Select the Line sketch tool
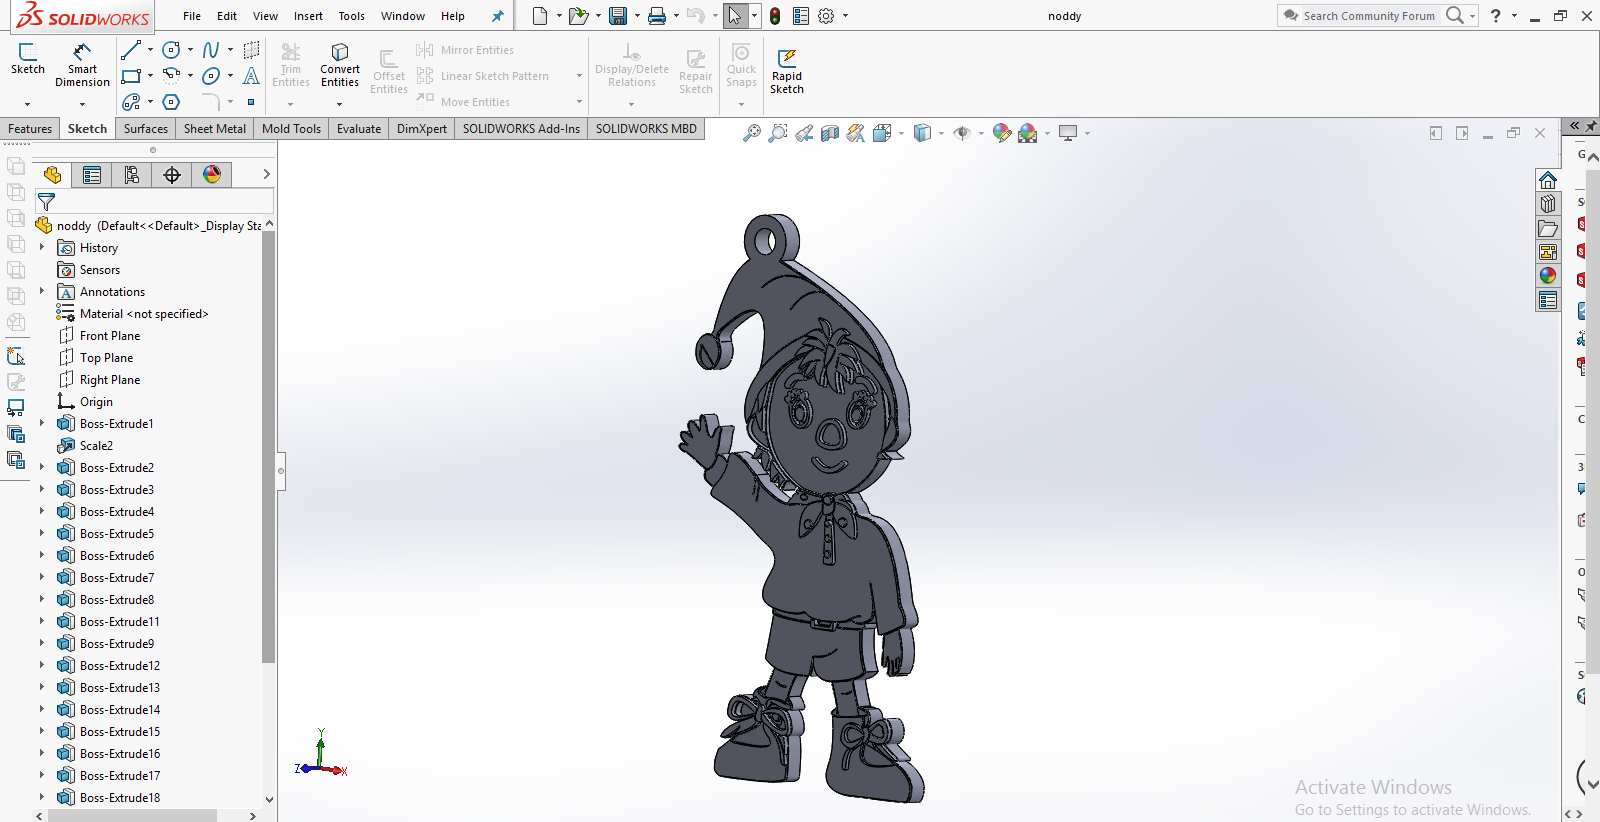Viewport: 1600px width, 822px height. [x=131, y=50]
